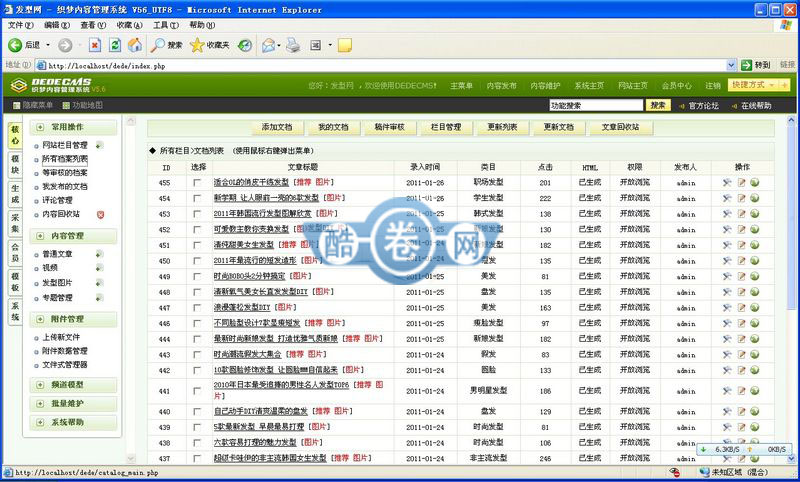Click the edit icon for row 455
The height and width of the screenshot is (482, 800).
tap(741, 183)
